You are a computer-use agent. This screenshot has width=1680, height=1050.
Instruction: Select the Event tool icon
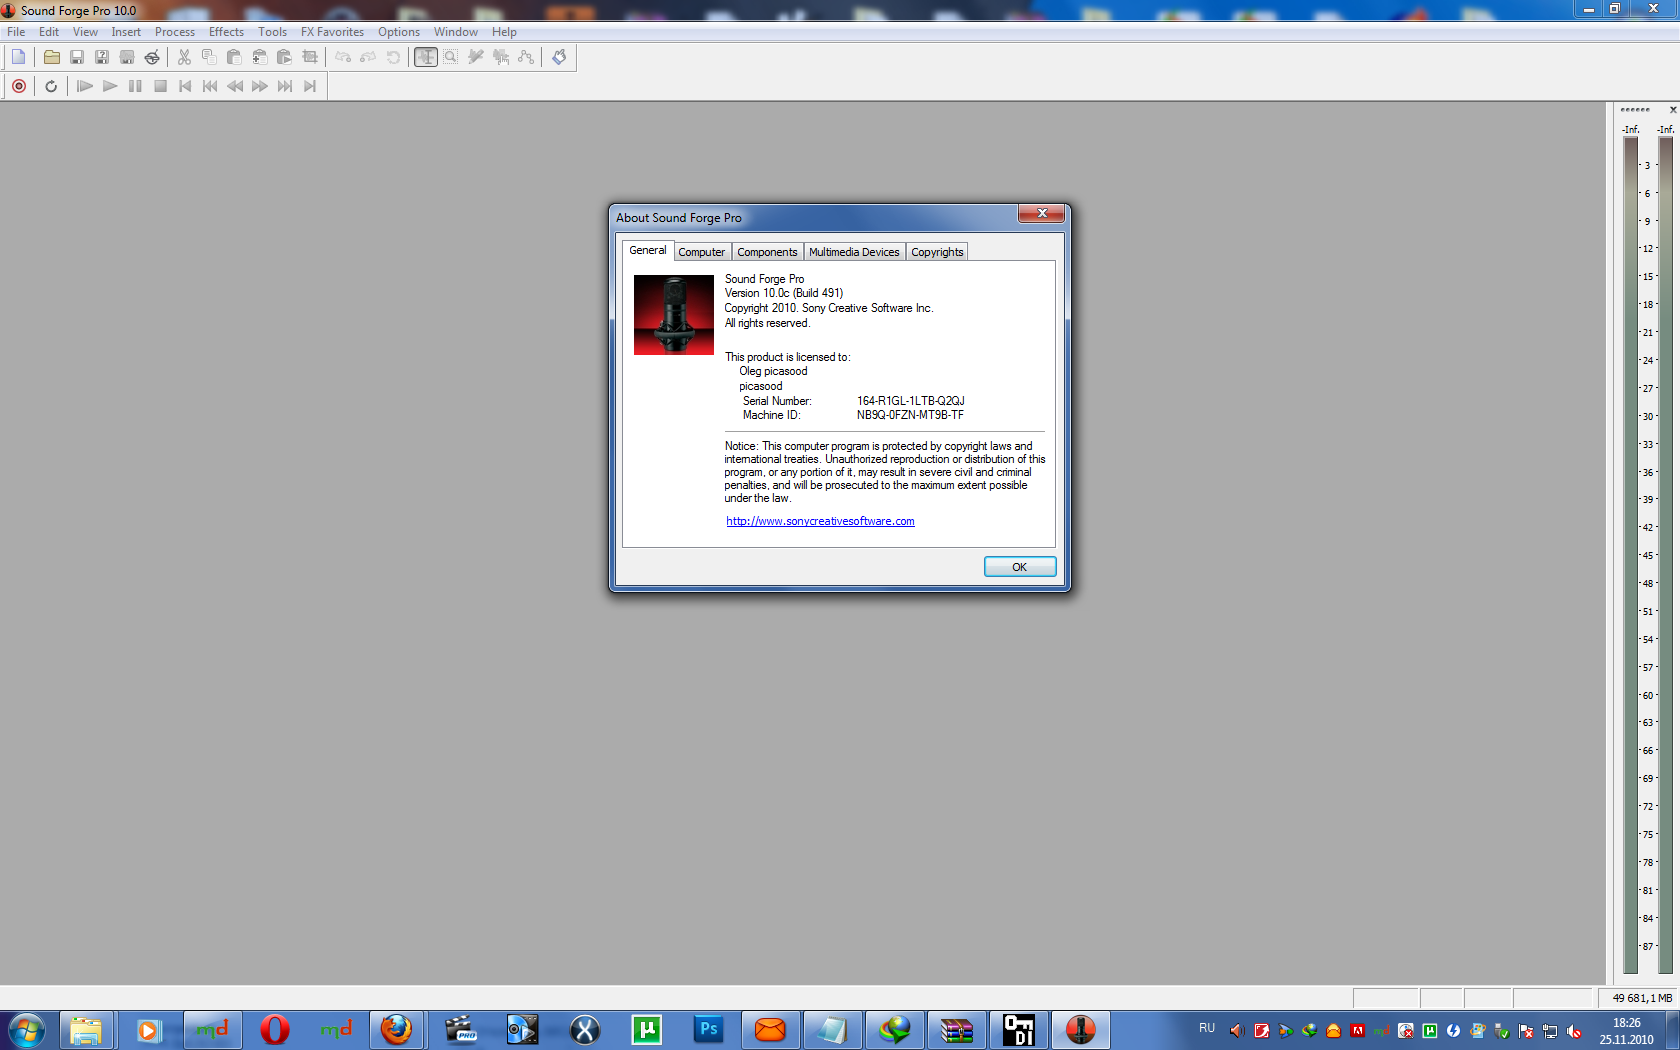click(501, 57)
